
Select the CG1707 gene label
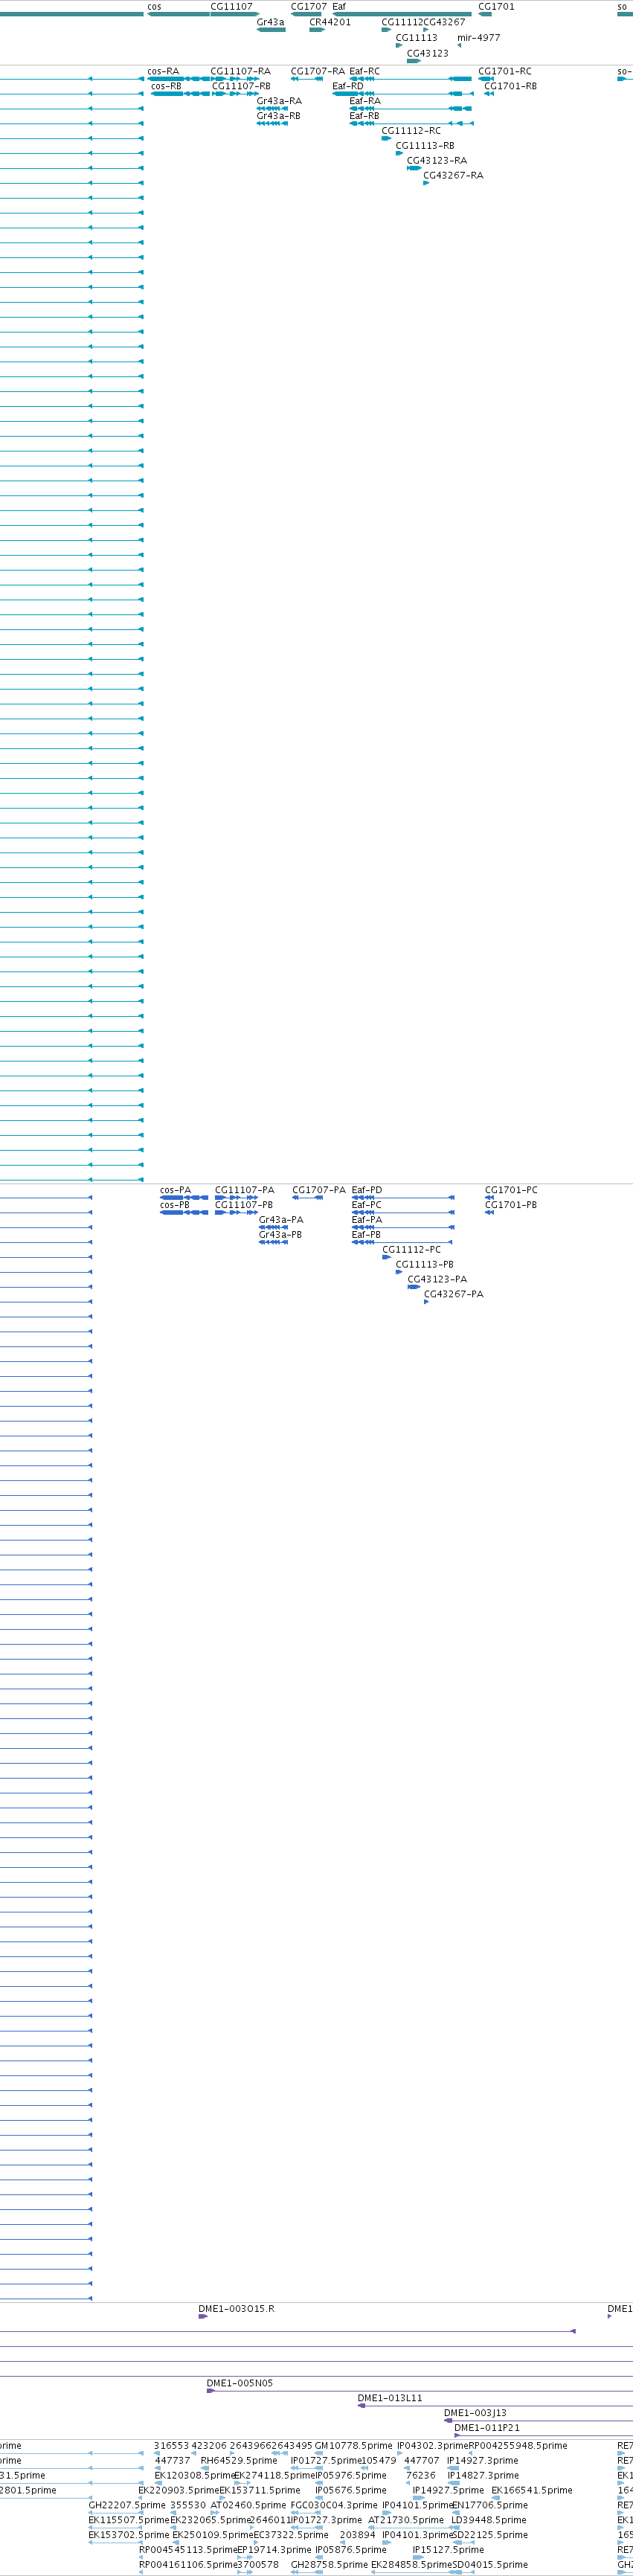(x=309, y=6)
